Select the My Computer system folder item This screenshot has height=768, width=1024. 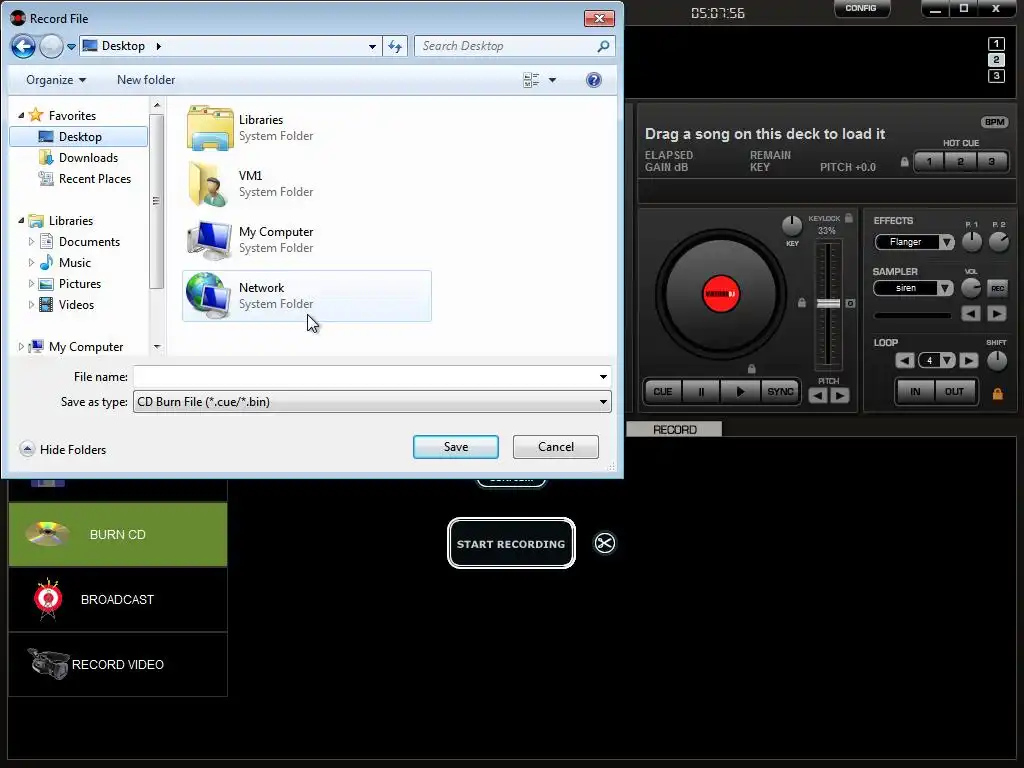(306, 240)
